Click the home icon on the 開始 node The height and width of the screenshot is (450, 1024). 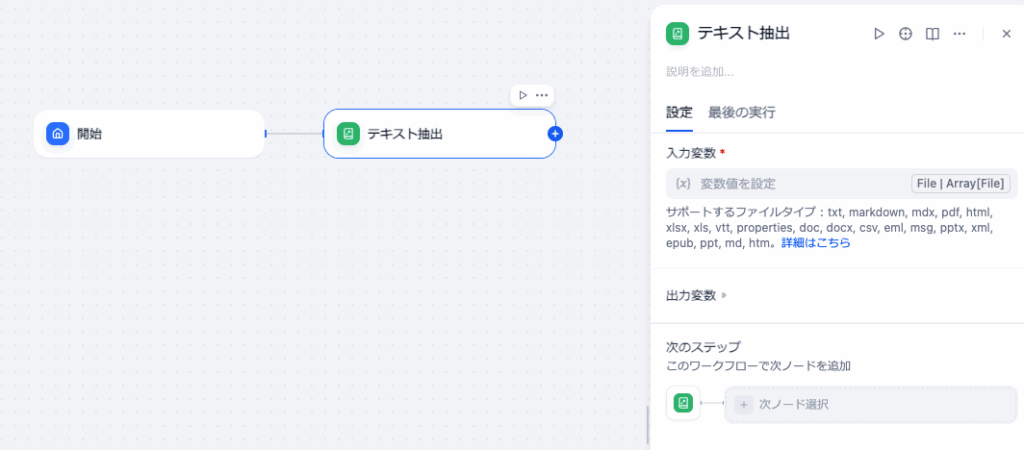(58, 134)
